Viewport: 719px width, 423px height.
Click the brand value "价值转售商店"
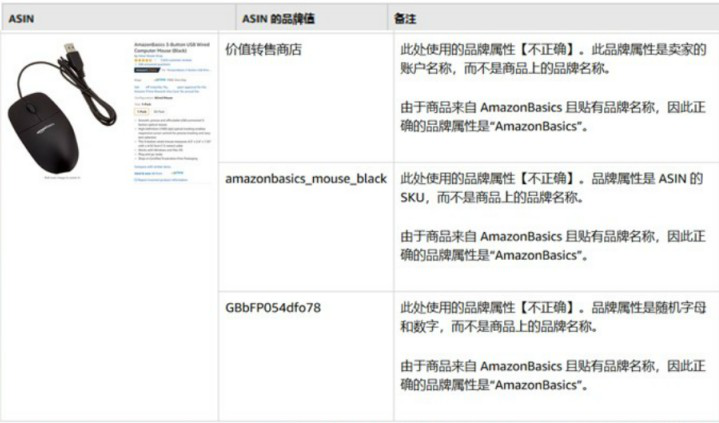pos(263,50)
